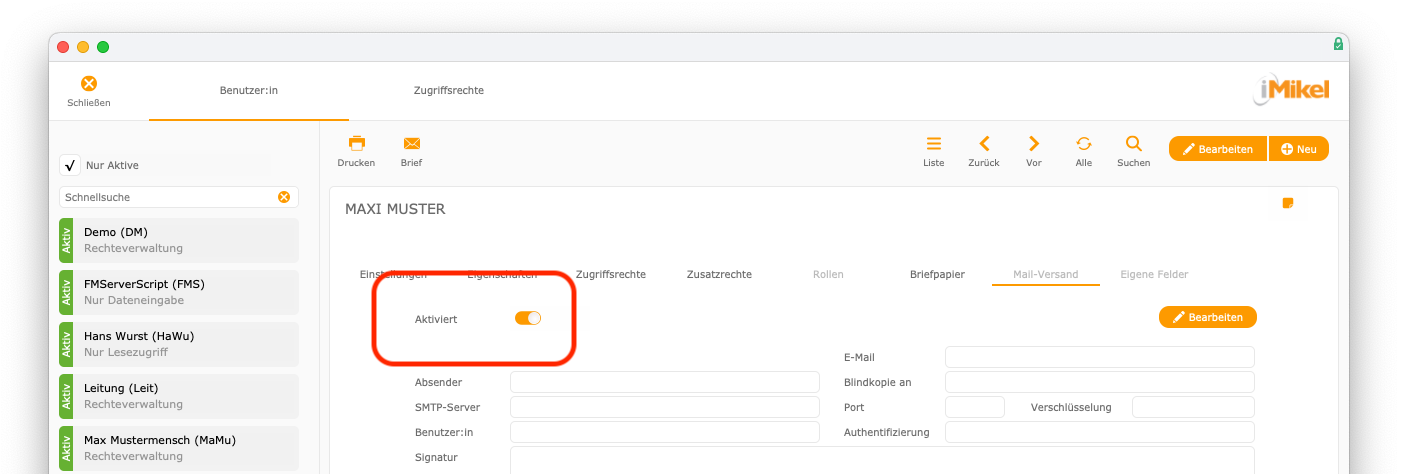Screen dimensions: 1405x474
Task: Click into the Port field
Action: [974, 407]
